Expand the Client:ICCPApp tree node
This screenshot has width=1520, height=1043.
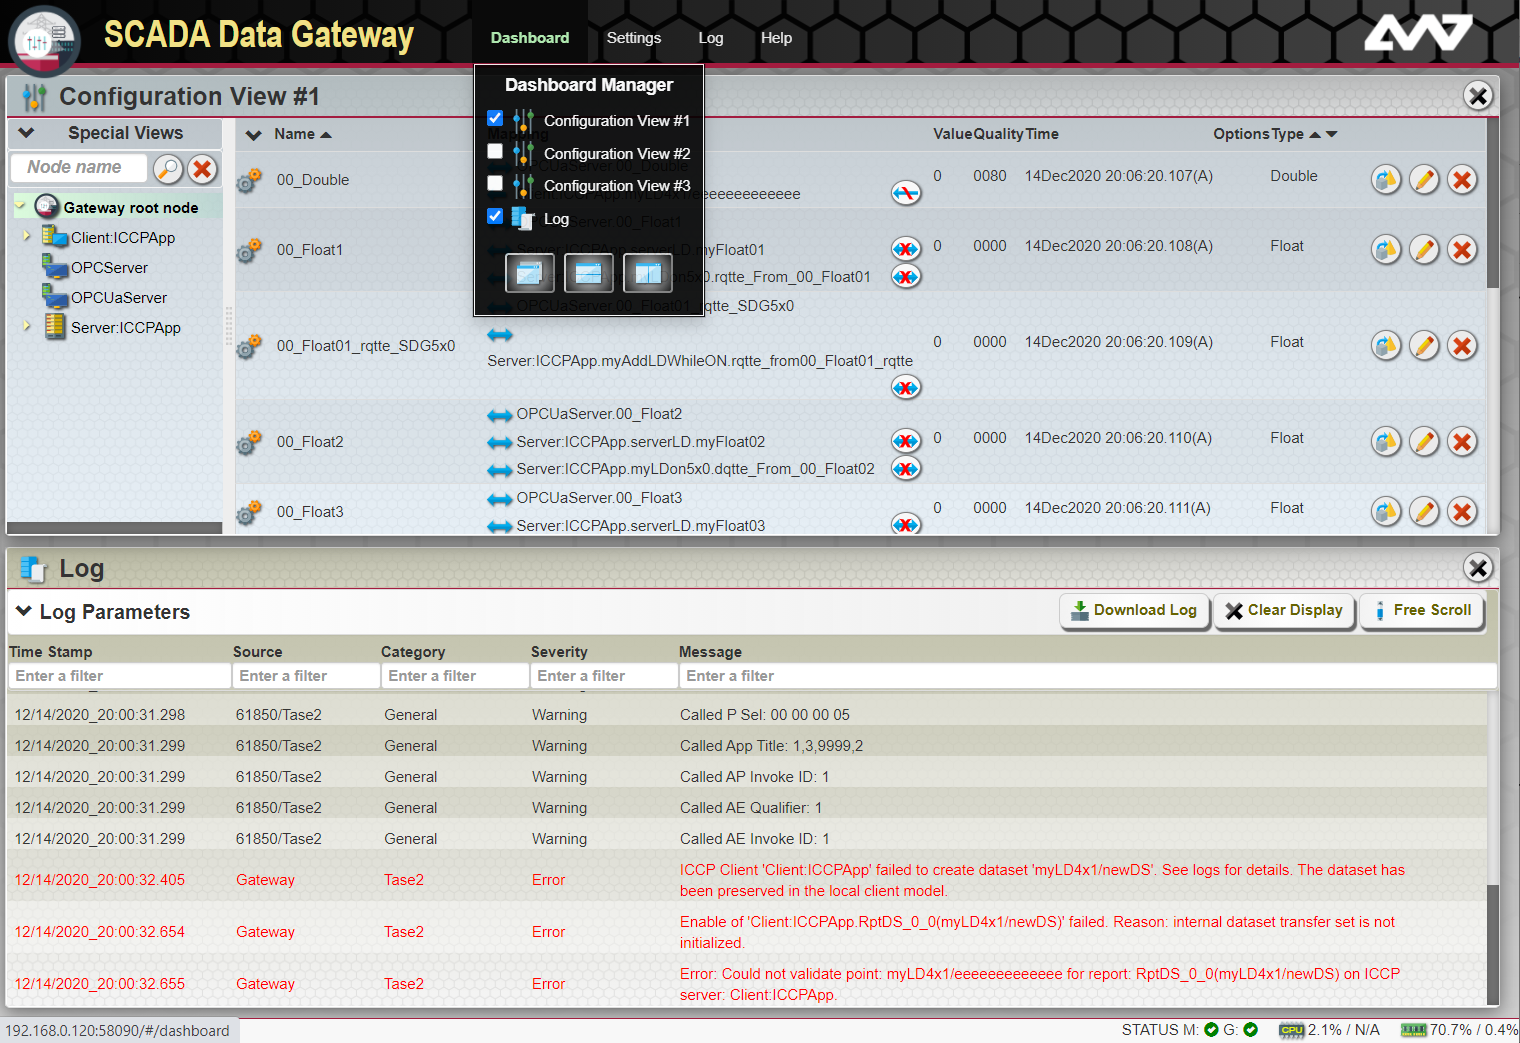pos(27,237)
